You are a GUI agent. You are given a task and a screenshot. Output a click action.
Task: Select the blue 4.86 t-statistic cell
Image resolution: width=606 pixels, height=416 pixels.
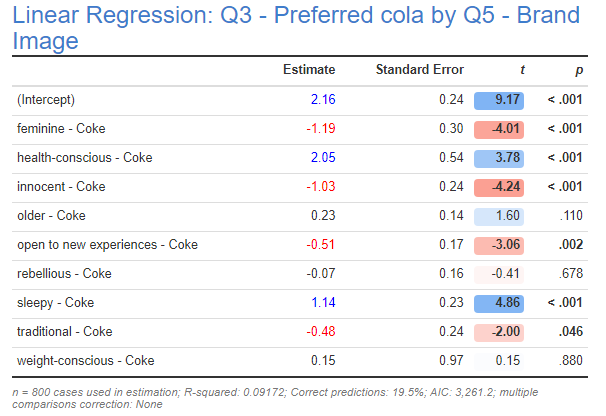point(506,303)
